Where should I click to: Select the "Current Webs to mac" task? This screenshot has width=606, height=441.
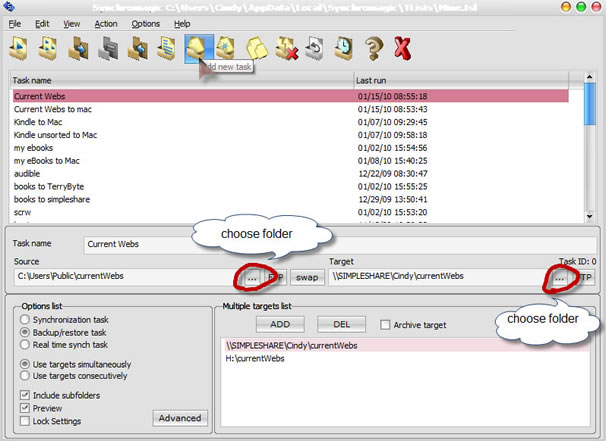(291, 109)
